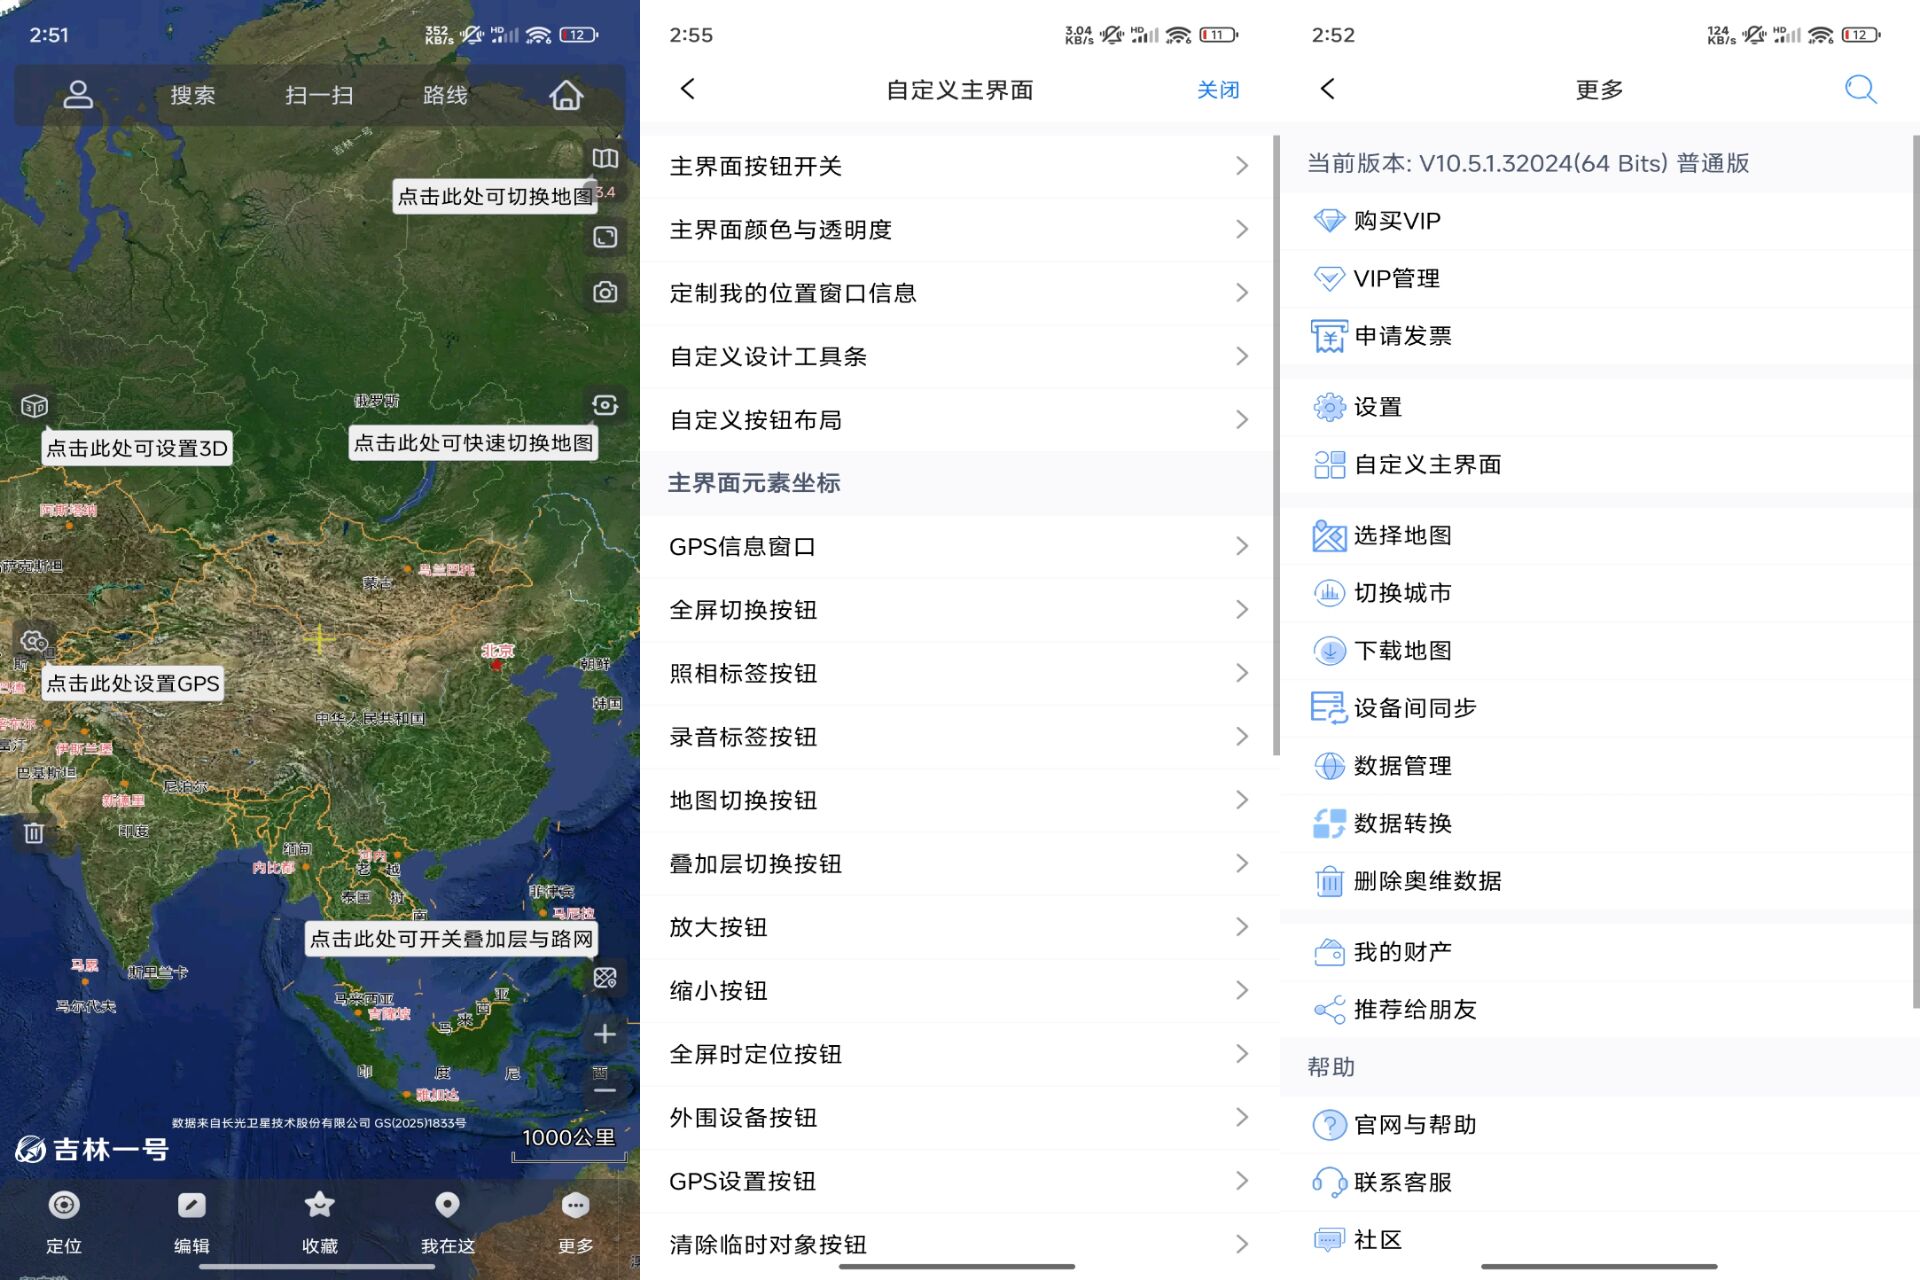Screen dimensions: 1920x1280
Task: Open the 3D settings cube icon
Action: 34,406
